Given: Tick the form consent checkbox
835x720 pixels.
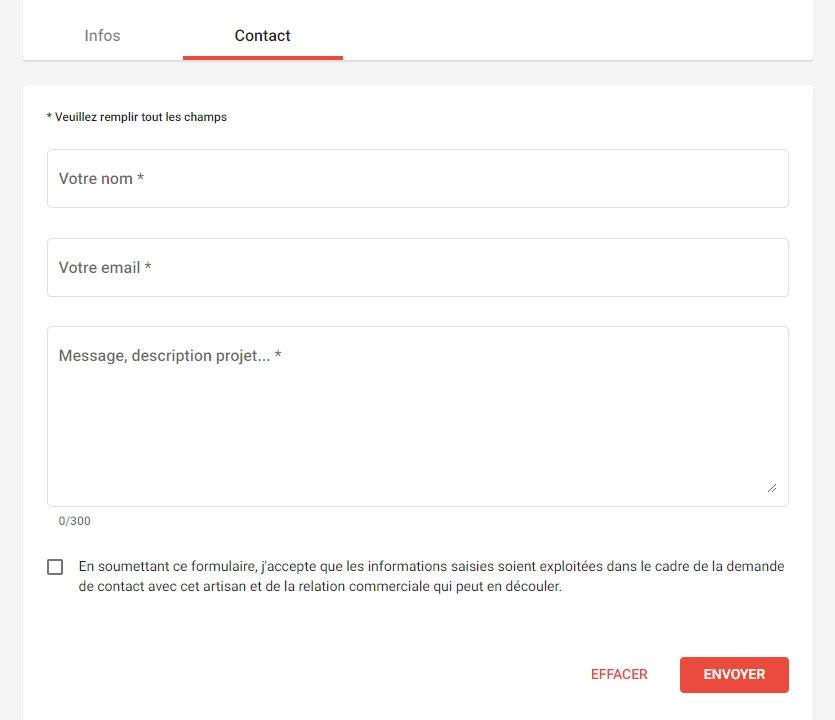Looking at the screenshot, I should (x=55, y=567).
